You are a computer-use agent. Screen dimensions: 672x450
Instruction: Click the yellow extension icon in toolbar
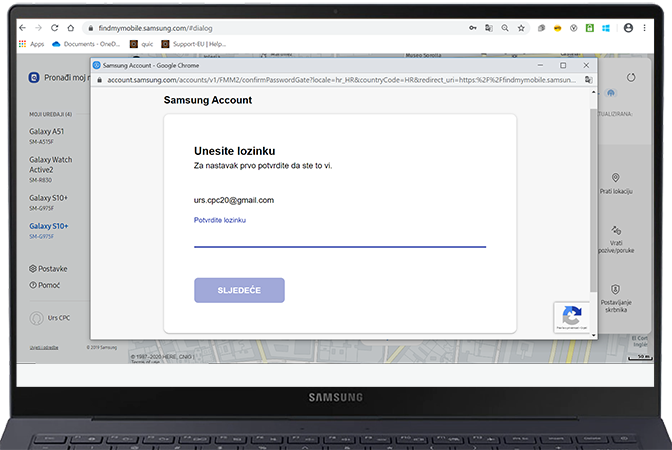pyautogui.click(x=558, y=28)
